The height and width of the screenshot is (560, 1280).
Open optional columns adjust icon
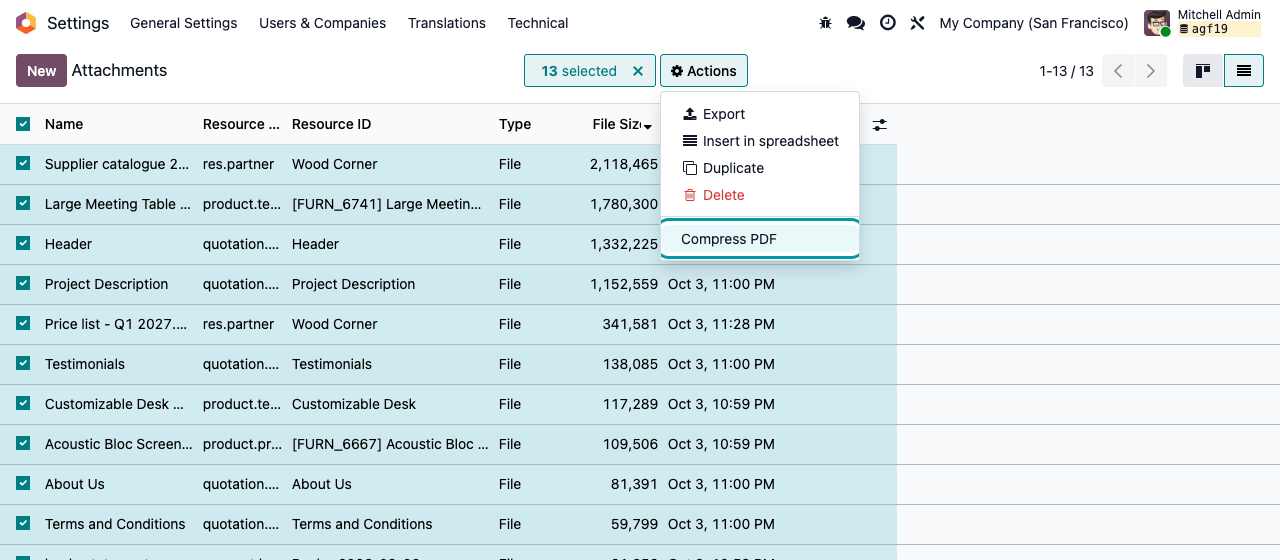(x=879, y=125)
